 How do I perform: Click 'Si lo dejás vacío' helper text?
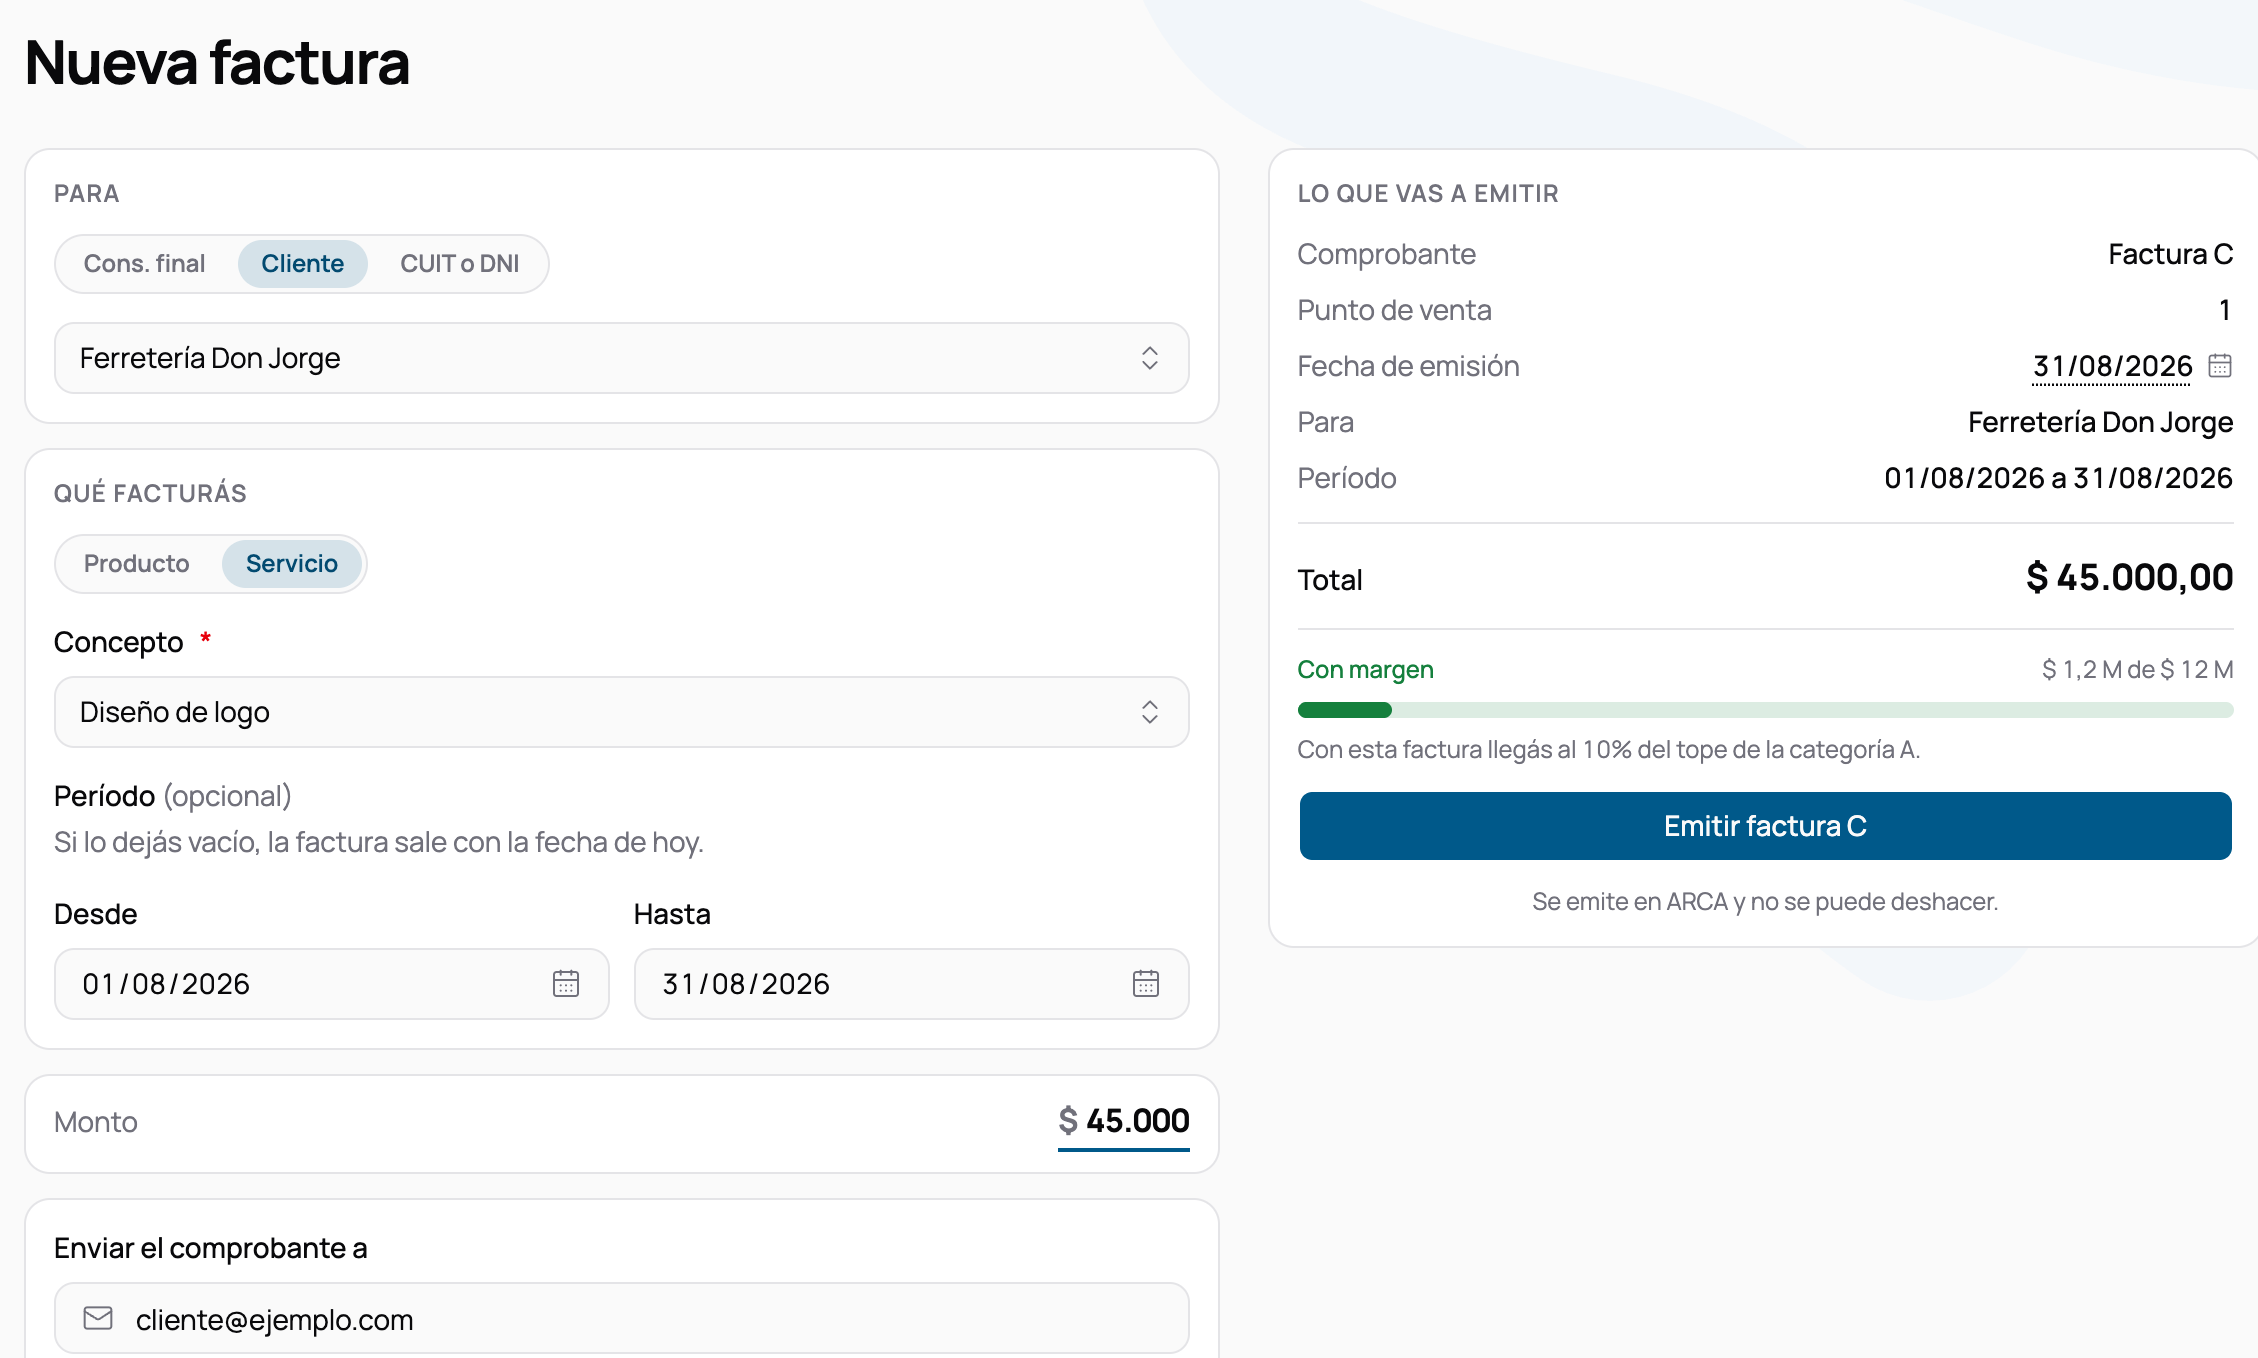(x=379, y=842)
